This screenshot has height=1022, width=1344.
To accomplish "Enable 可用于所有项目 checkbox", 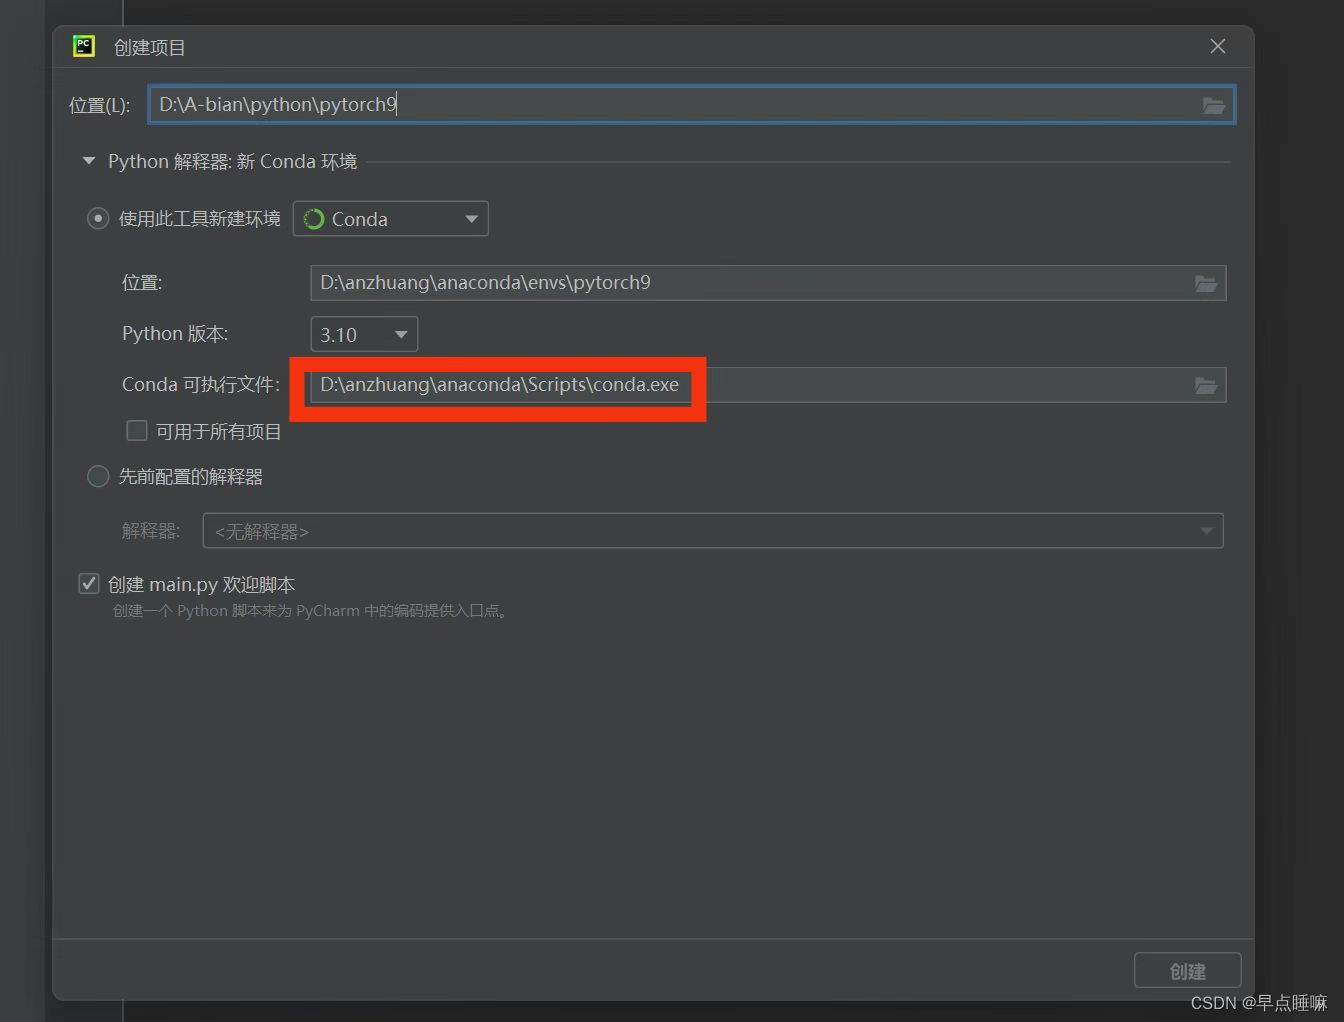I will pyautogui.click(x=137, y=430).
